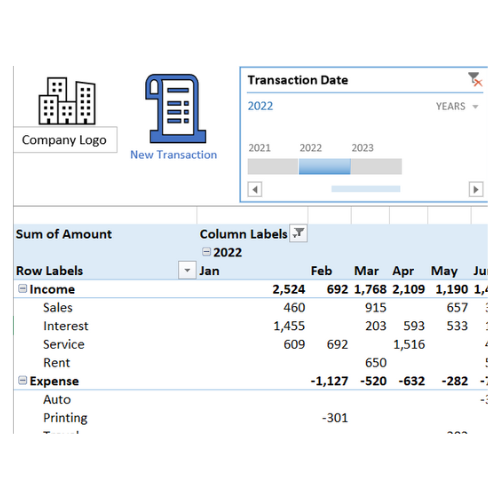The height and width of the screenshot is (500, 500).
Task: Select the Sales row label
Action: [58, 307]
